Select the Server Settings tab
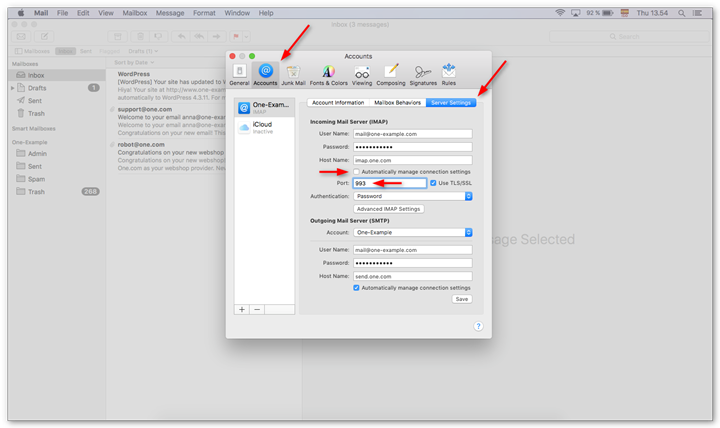Image resolution: width=720 pixels, height=428 pixels. [x=451, y=102]
